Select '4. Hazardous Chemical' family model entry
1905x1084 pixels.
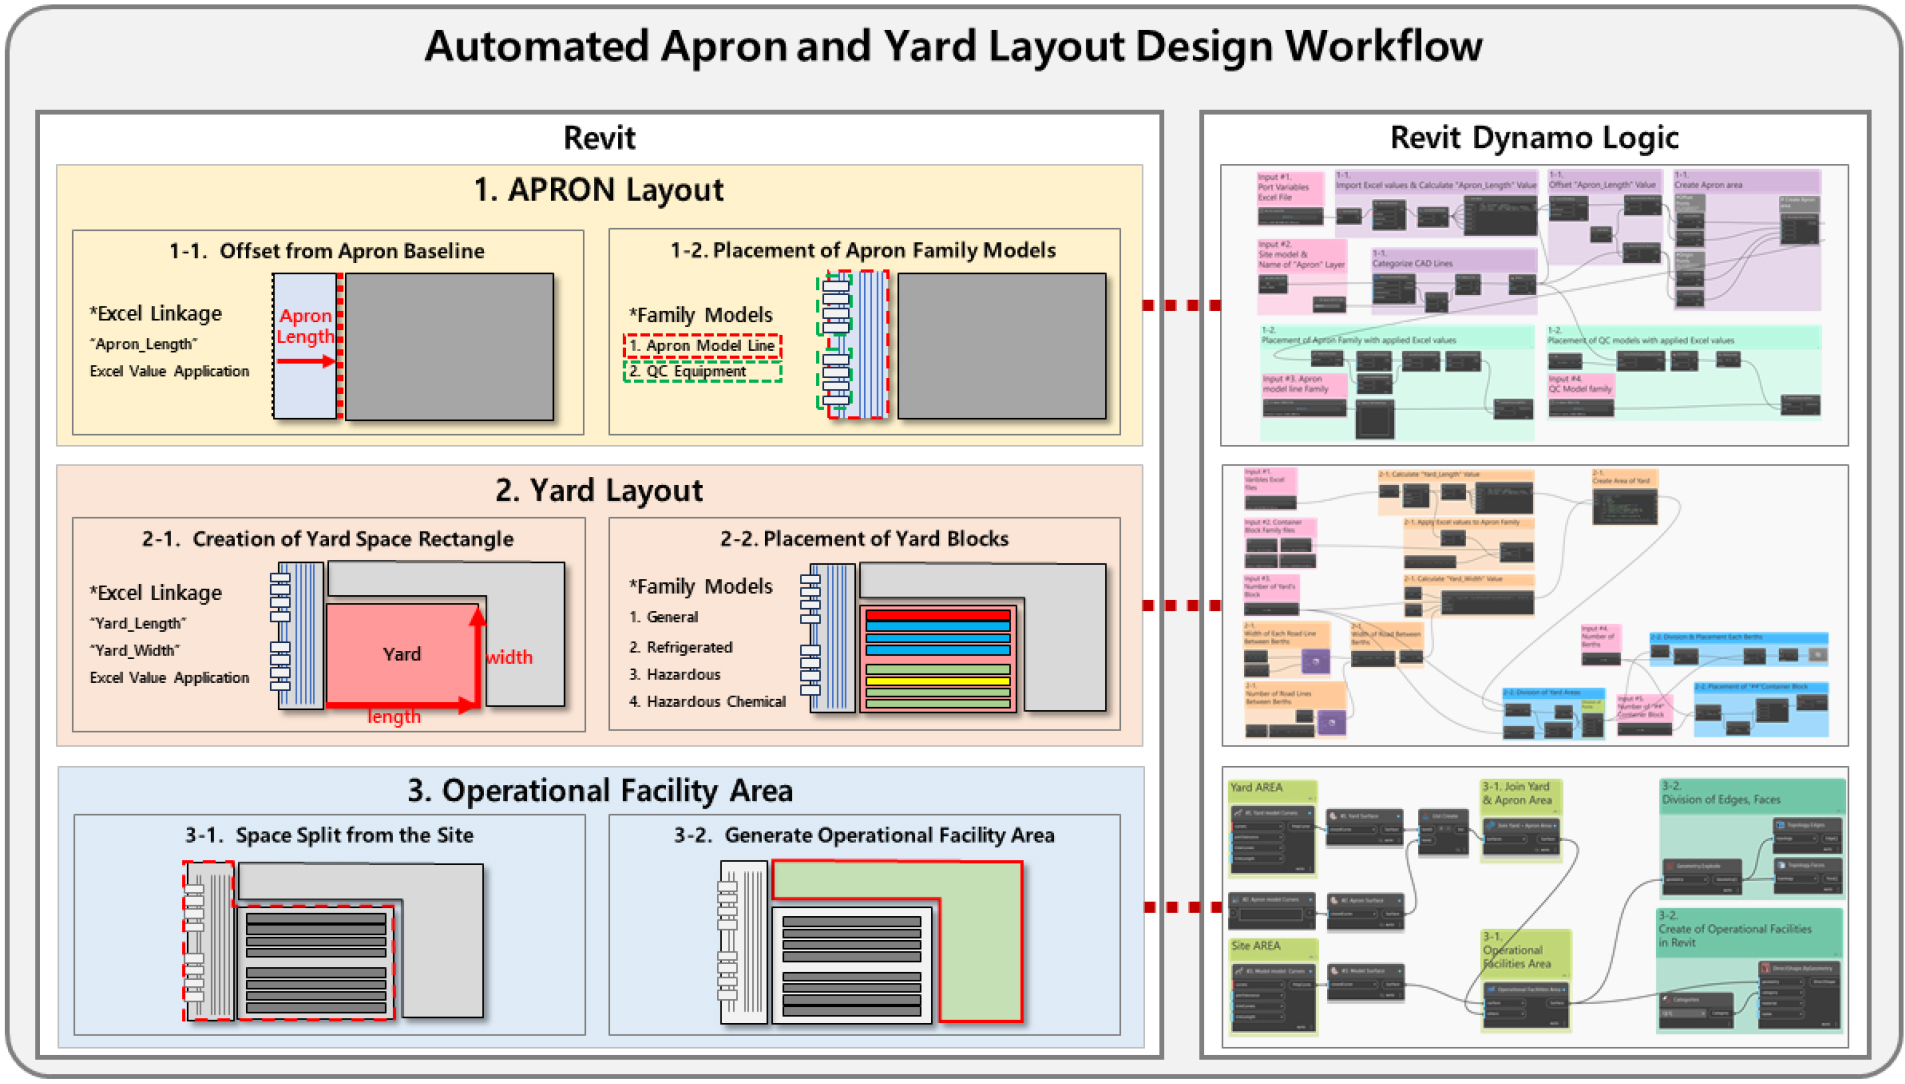coord(708,702)
